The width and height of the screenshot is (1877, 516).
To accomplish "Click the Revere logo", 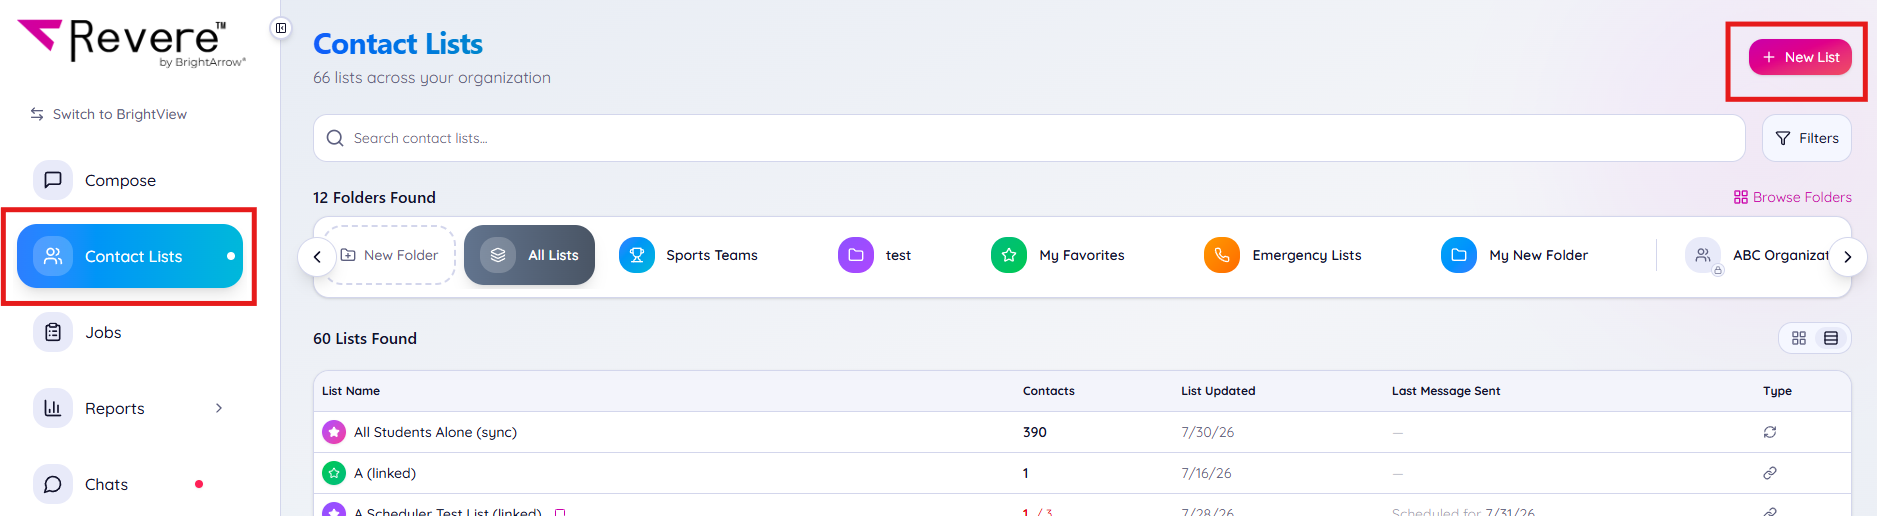I will tap(132, 43).
